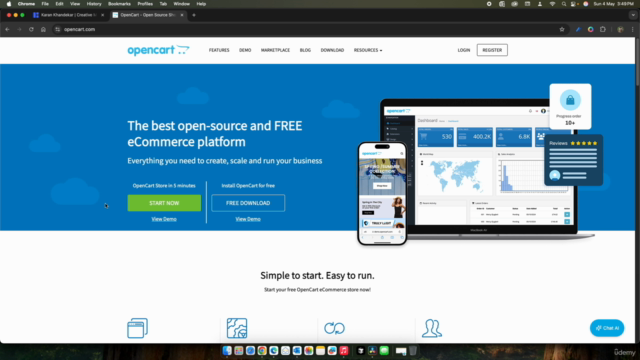Open Finder from the dock
The image size is (640, 360).
coord(227,351)
